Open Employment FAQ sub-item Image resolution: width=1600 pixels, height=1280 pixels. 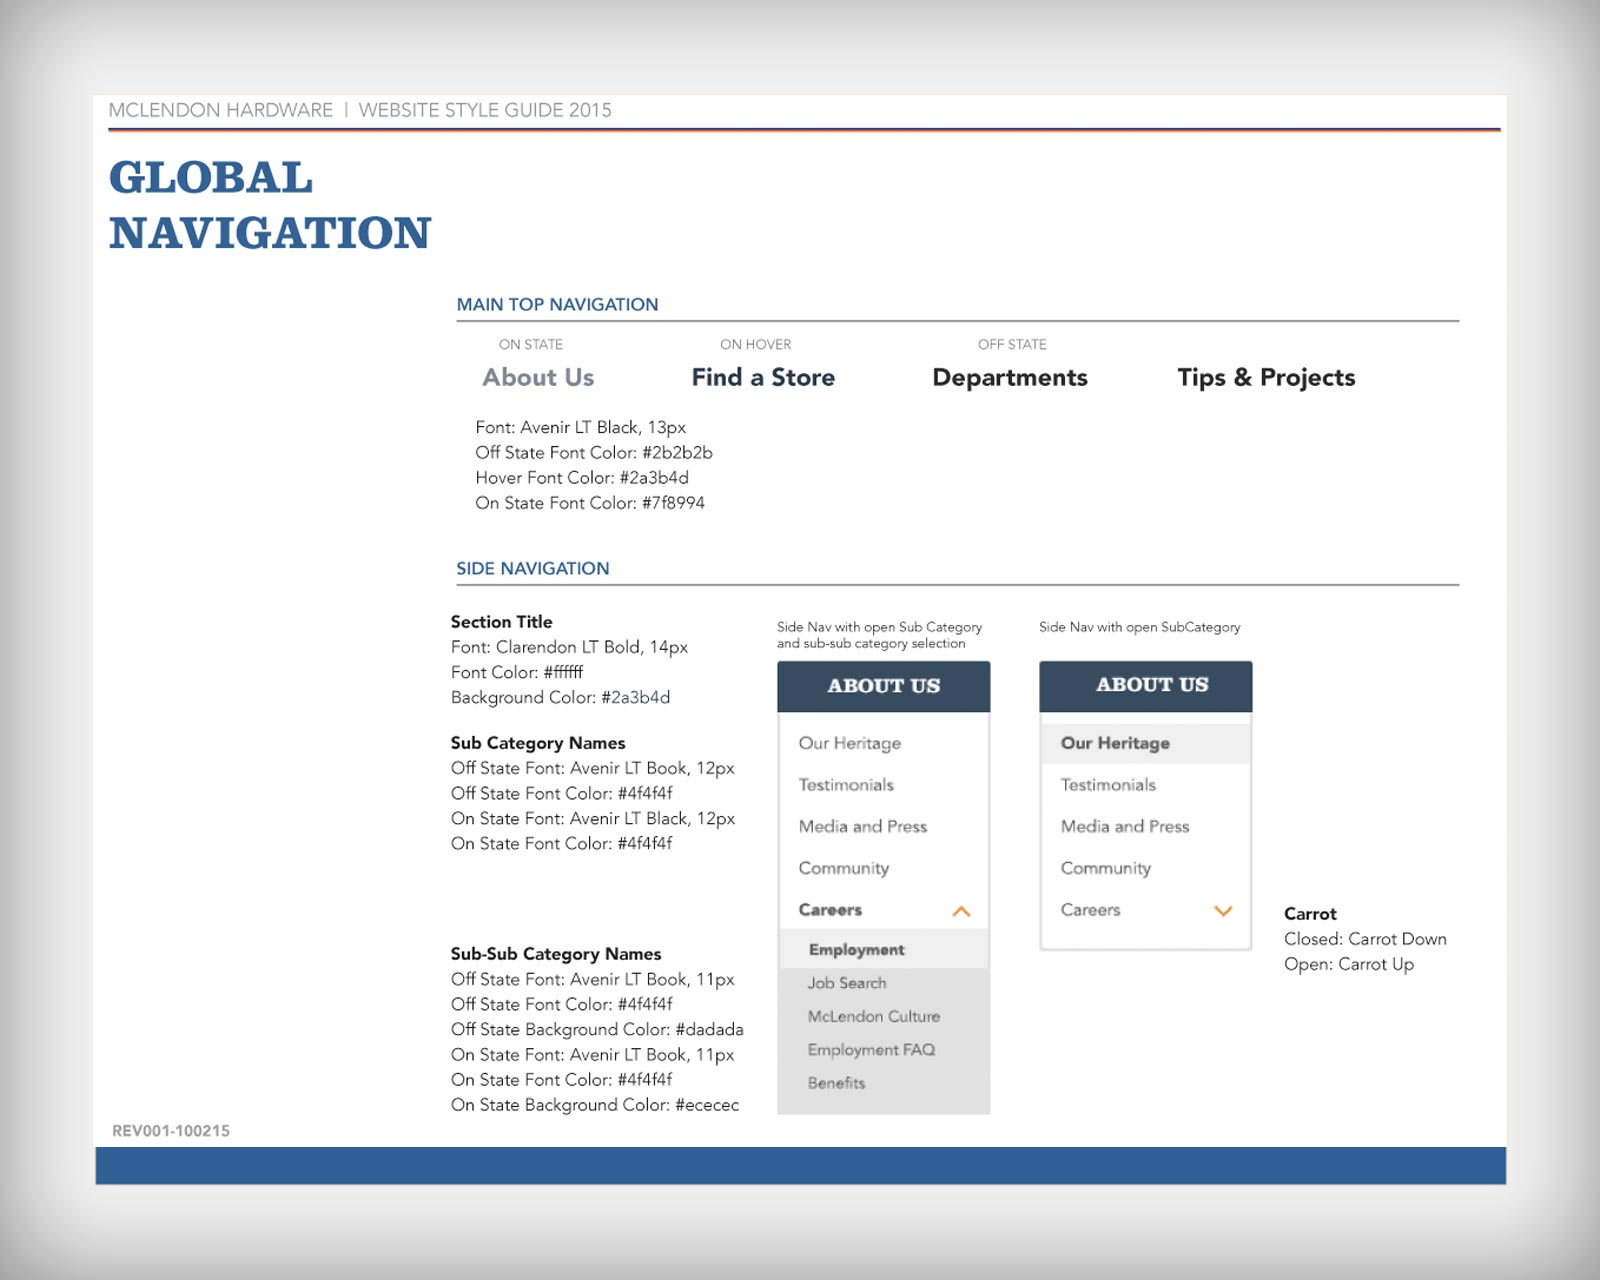(871, 1050)
